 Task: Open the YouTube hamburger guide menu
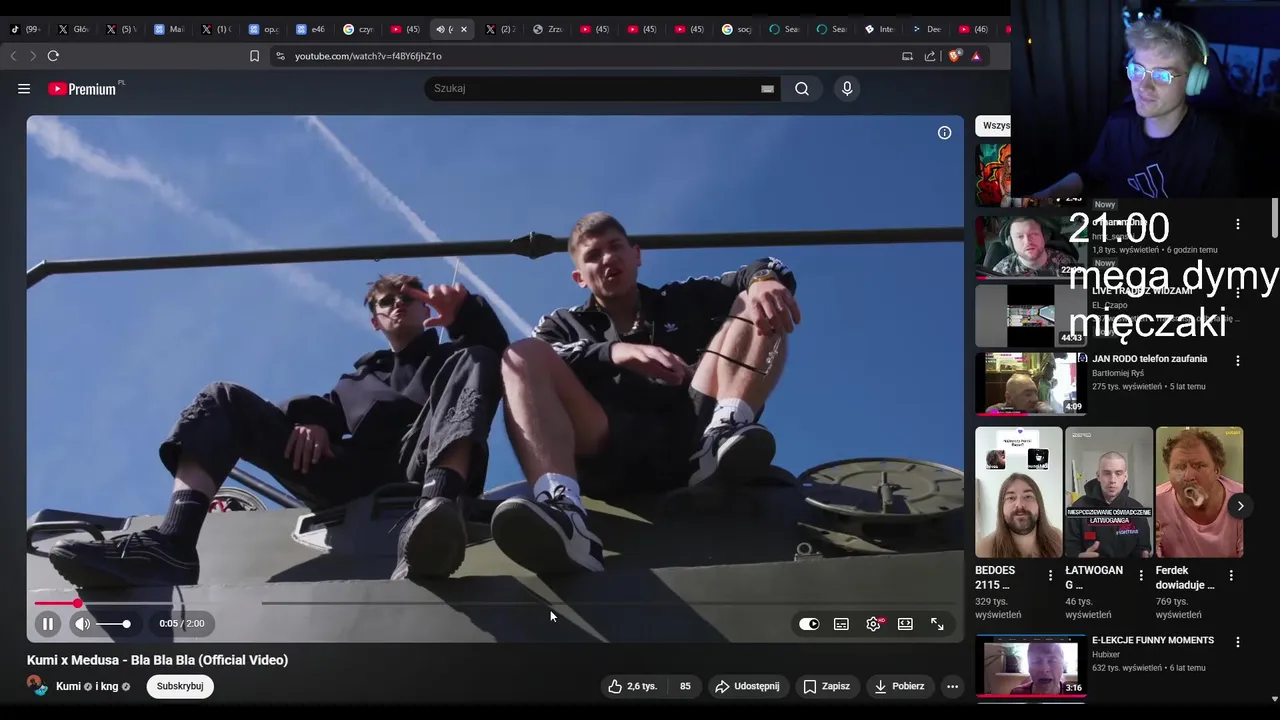[x=24, y=89]
